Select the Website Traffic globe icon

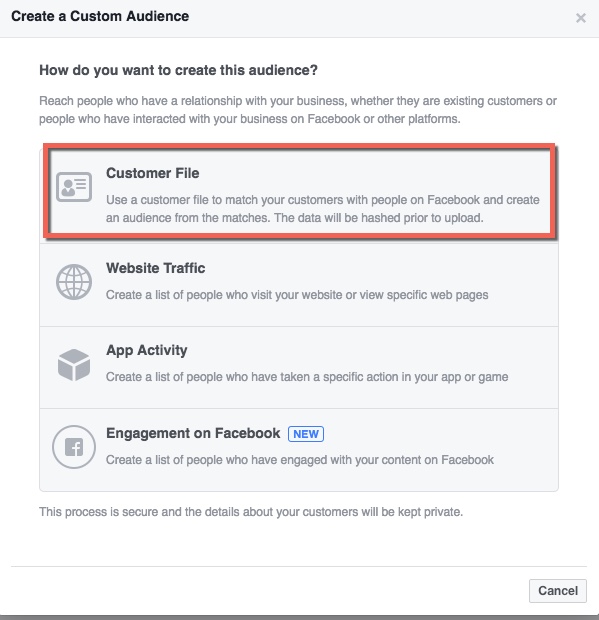click(74, 282)
